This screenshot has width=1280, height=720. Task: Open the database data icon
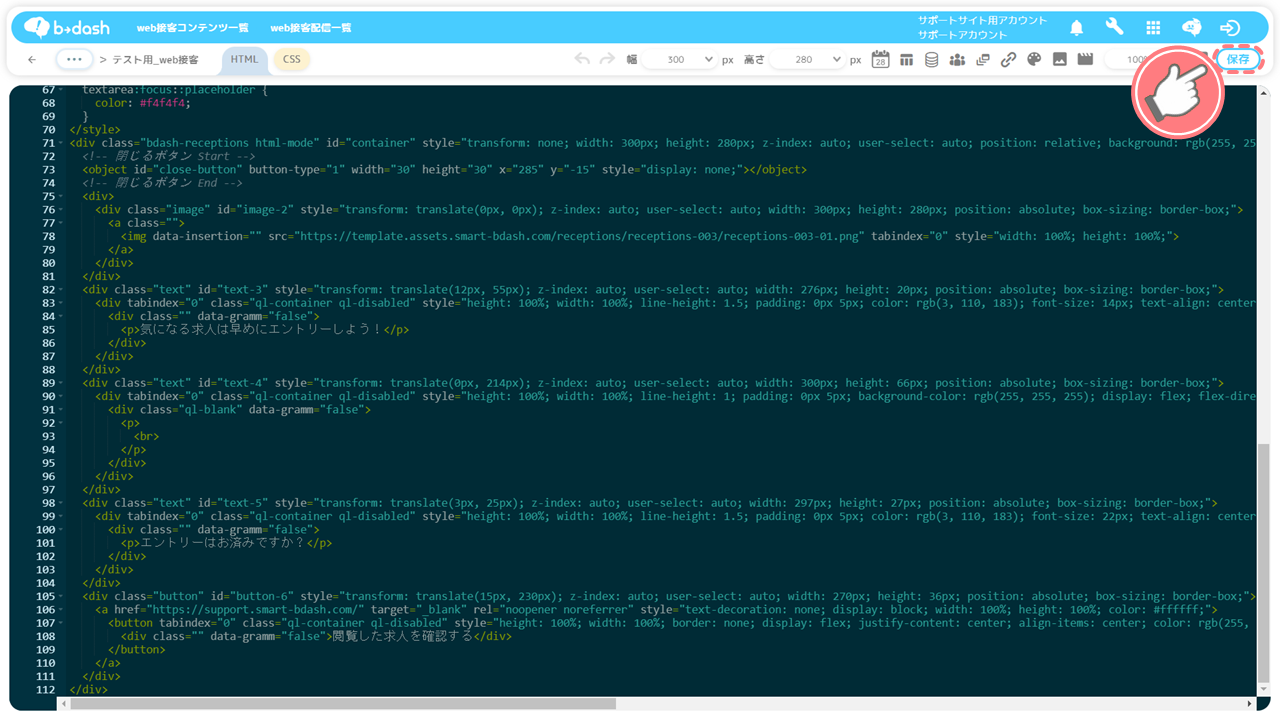931,60
